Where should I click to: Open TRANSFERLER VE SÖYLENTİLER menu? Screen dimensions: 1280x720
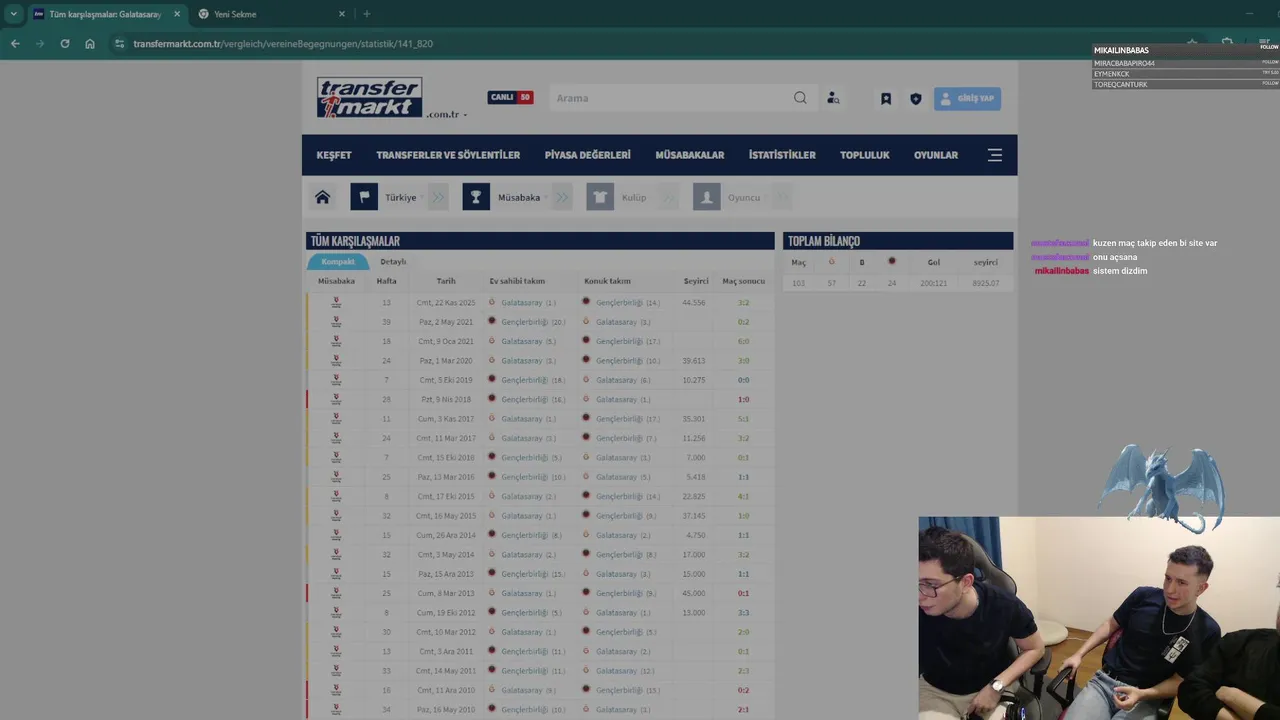pos(448,155)
